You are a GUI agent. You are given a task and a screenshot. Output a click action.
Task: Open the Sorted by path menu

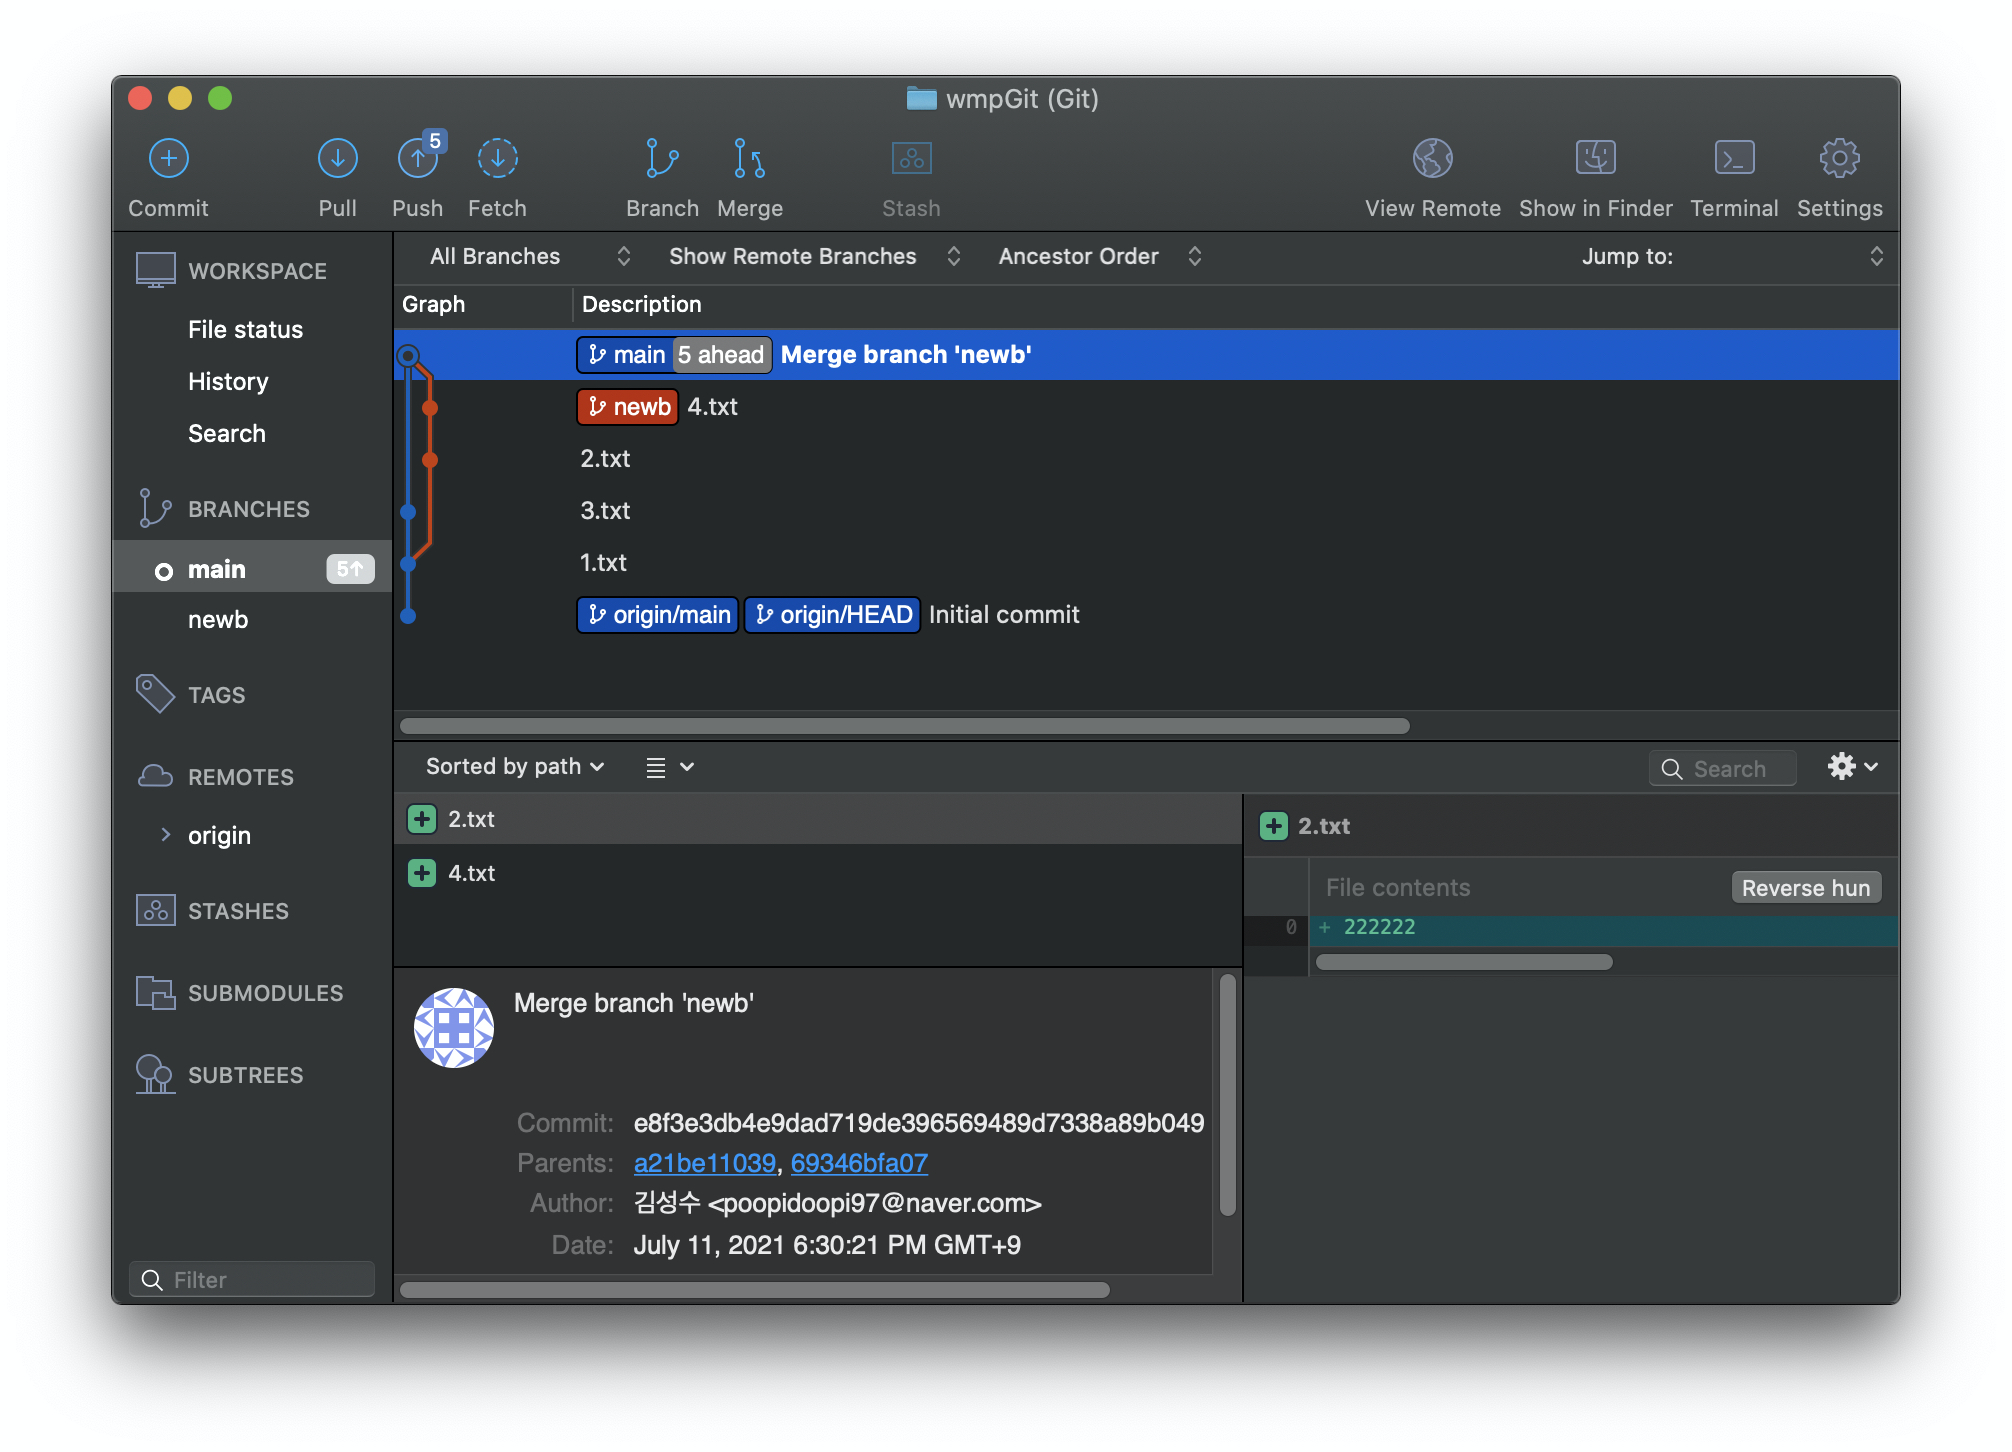click(x=514, y=767)
